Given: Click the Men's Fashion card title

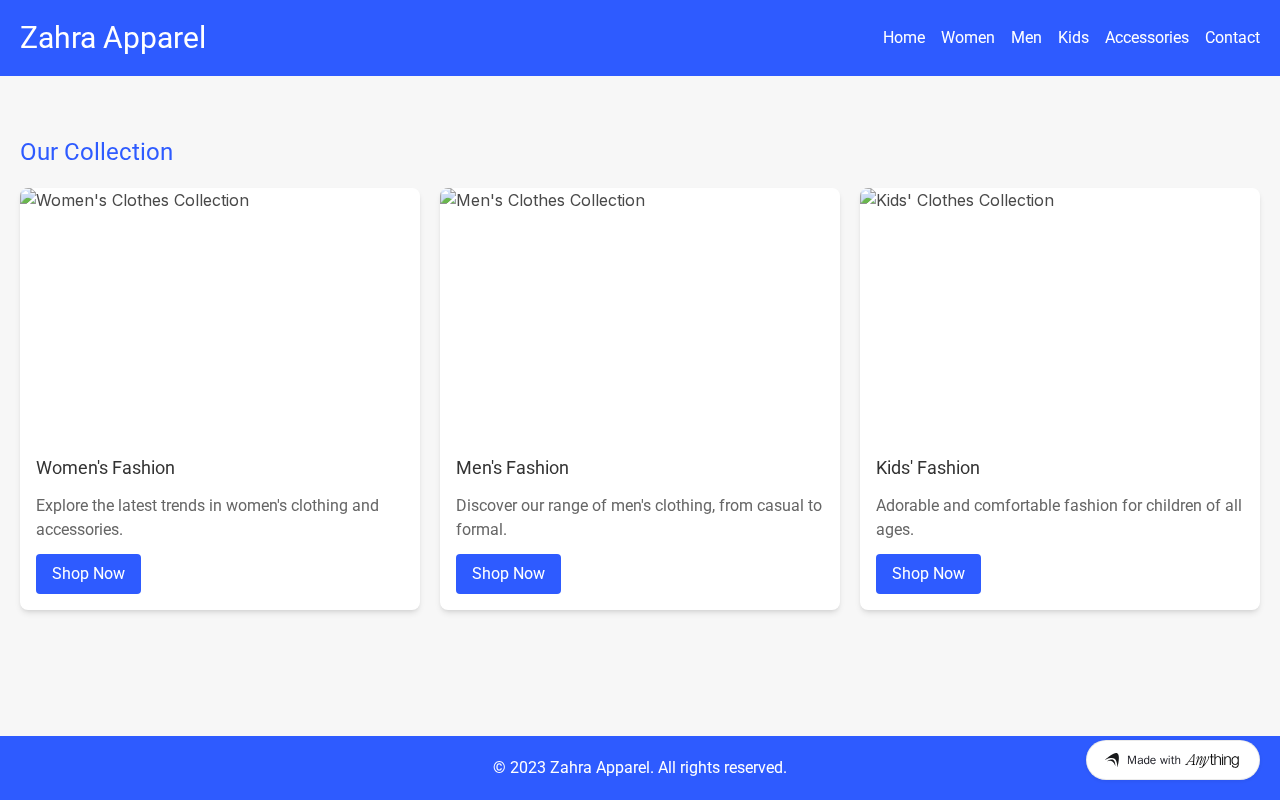Looking at the screenshot, I should (x=512, y=468).
